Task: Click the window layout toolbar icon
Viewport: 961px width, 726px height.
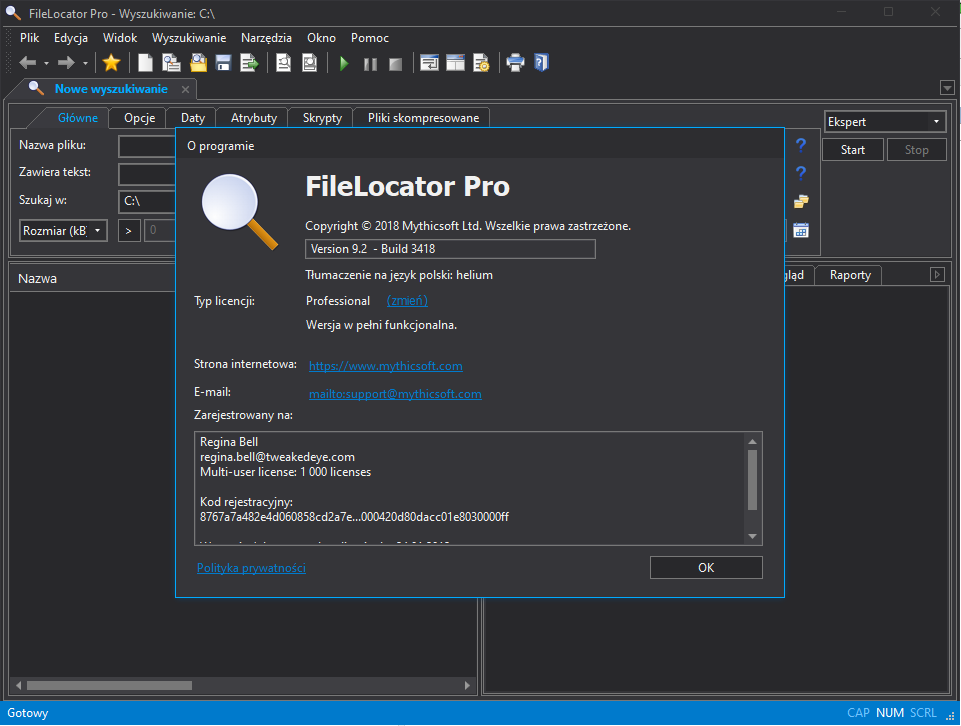Action: (455, 62)
